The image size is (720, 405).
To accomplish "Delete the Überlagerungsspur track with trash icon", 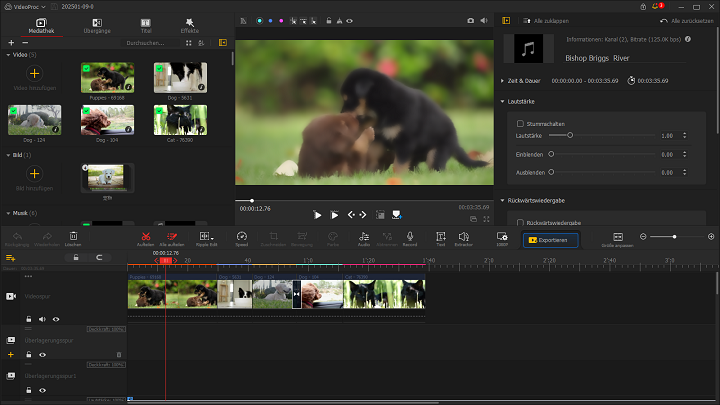I will 119,354.
